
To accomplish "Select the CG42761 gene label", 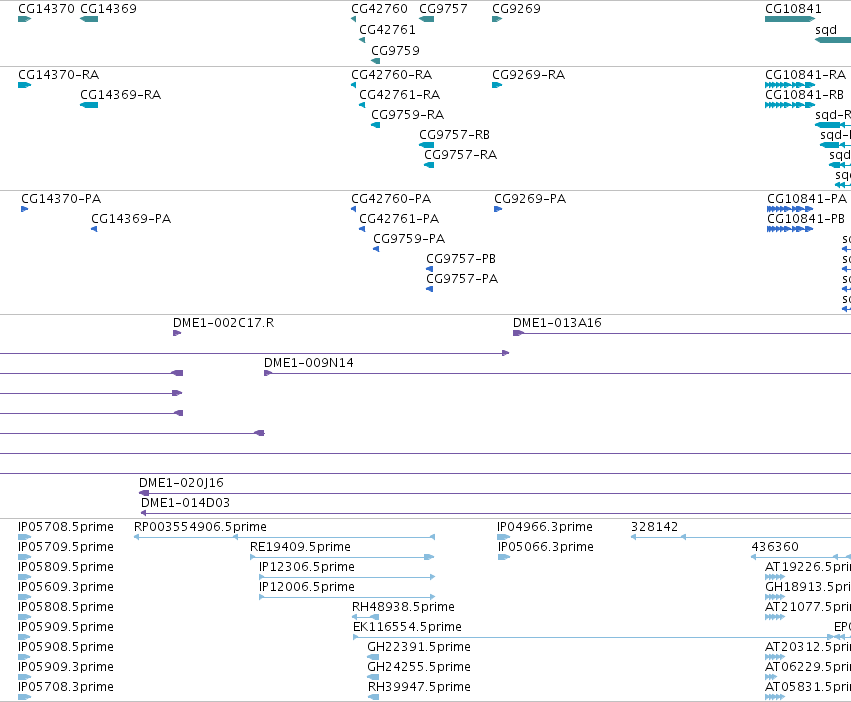I will click(387, 30).
